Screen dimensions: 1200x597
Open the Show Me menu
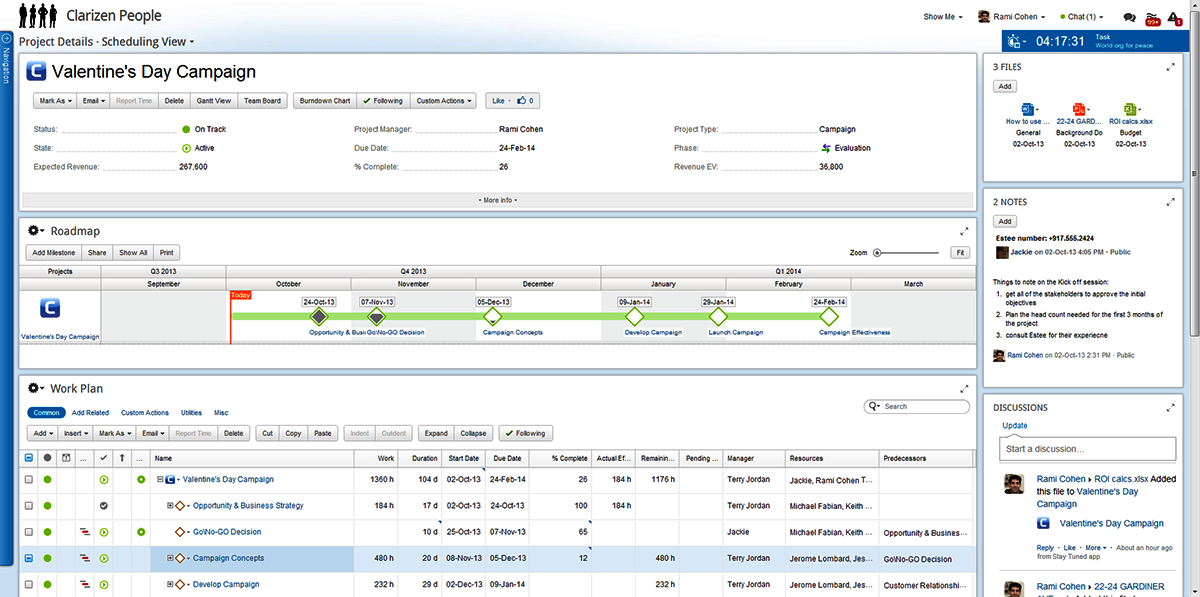942,17
